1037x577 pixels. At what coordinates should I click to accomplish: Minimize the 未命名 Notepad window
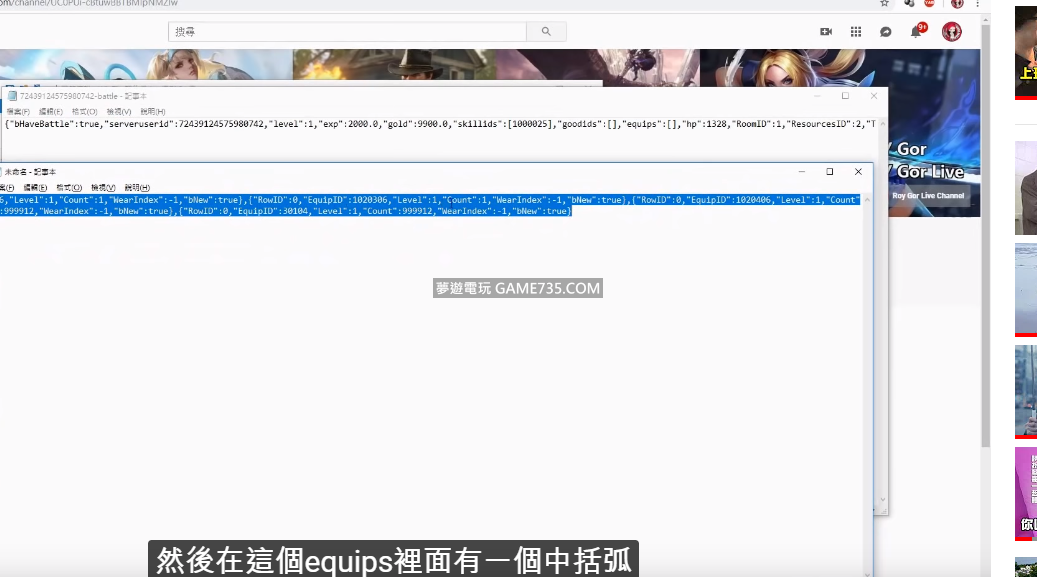coord(802,171)
